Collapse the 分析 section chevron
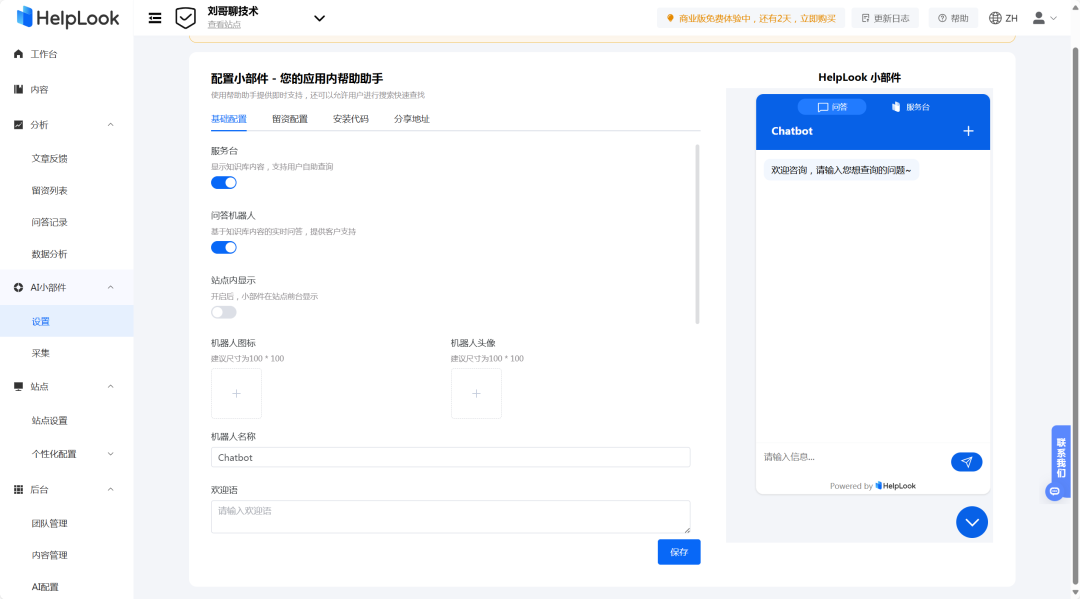Viewport: 1080px width, 599px height. pos(111,125)
